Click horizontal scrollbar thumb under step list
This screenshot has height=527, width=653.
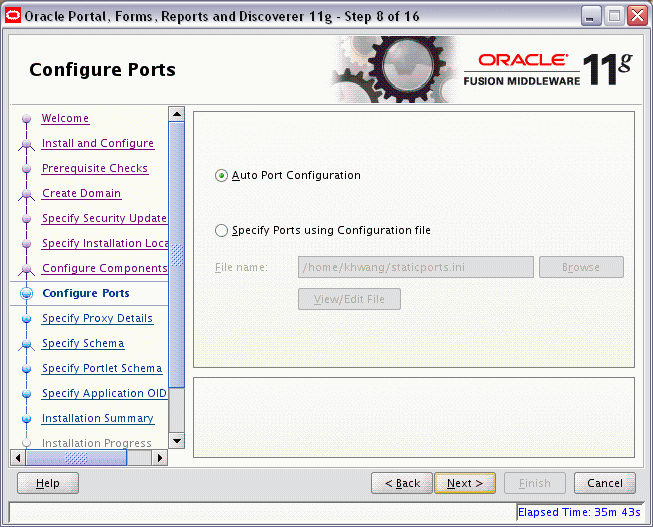pos(76,458)
